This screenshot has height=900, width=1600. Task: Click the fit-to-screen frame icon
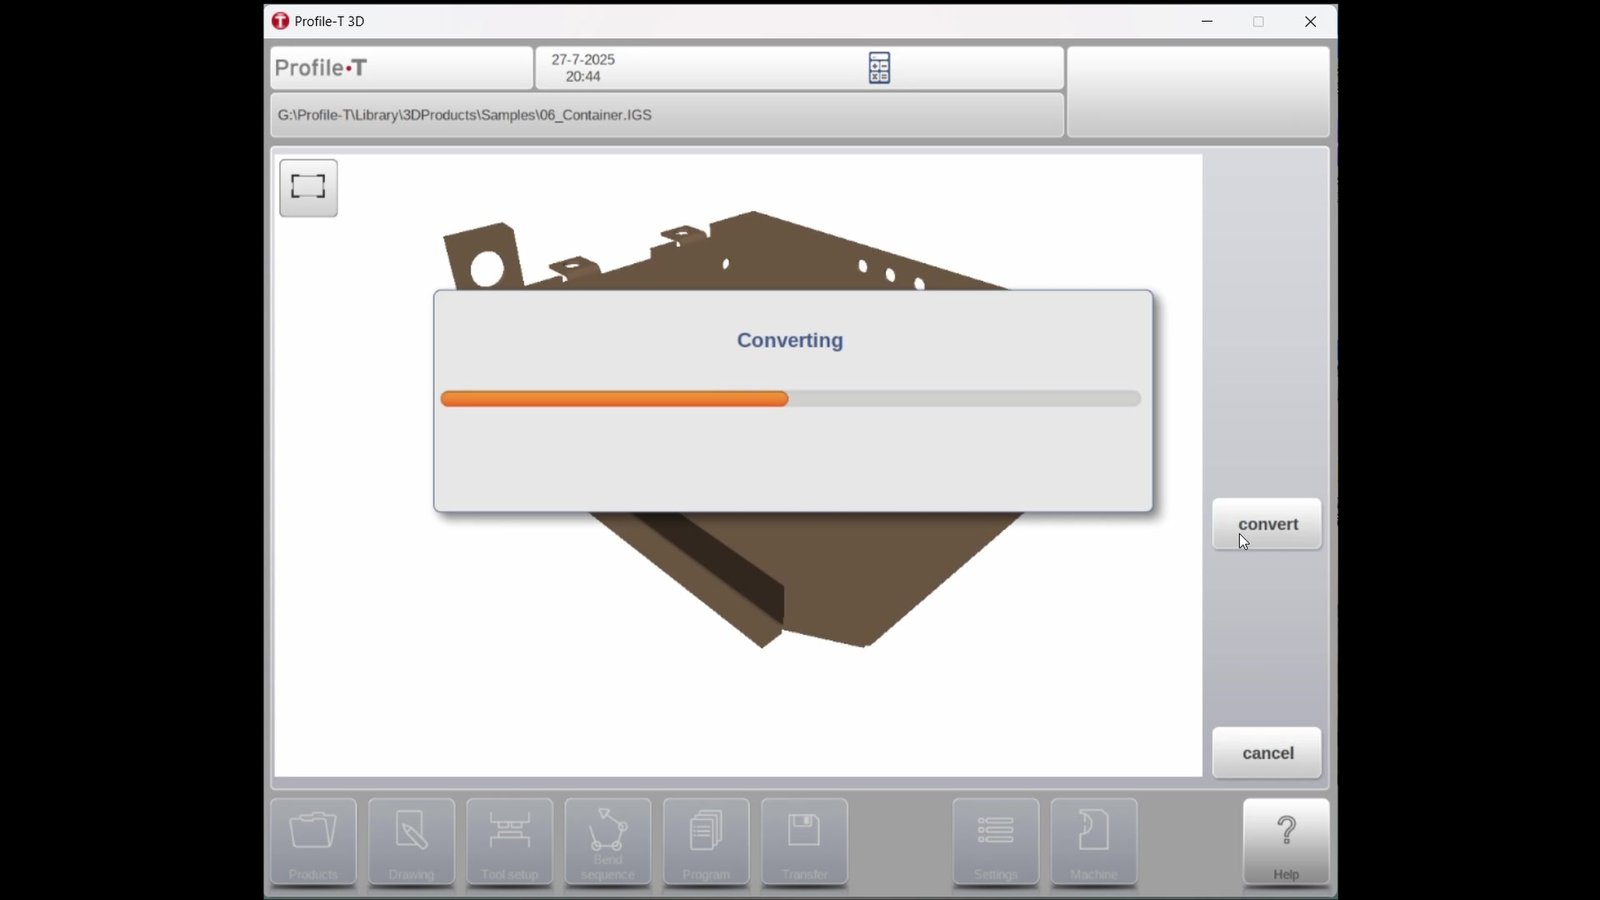pos(308,187)
